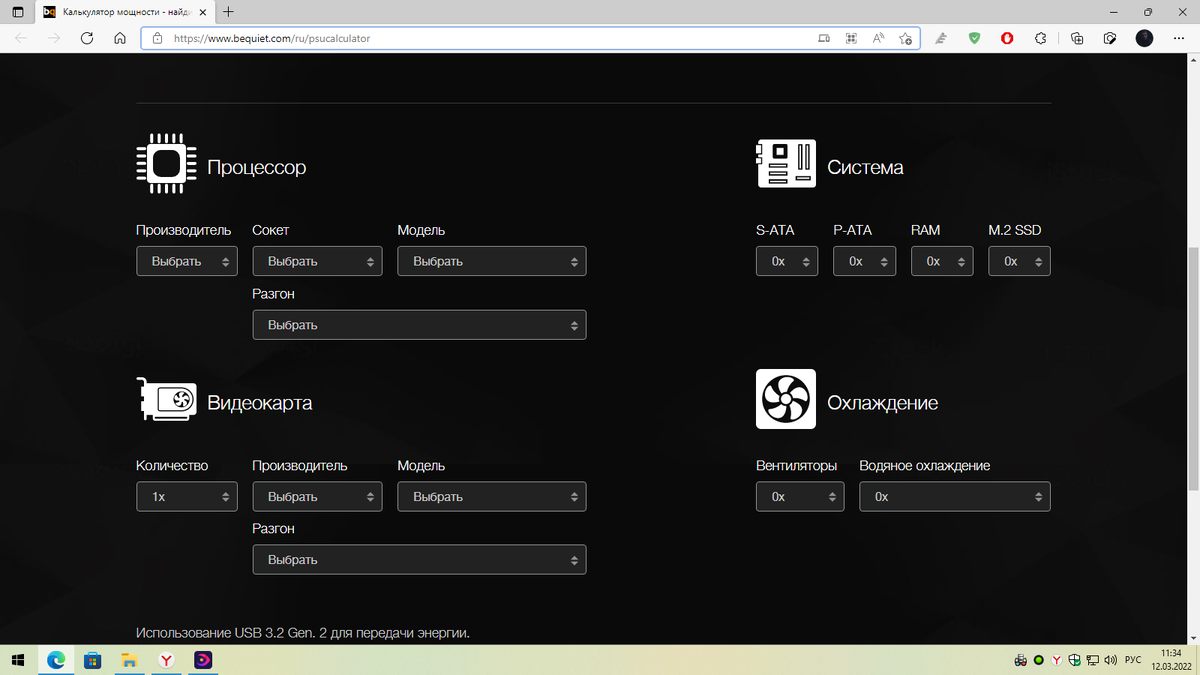Click the USB 3.2 Gen. 2 text line
Screen dimensions: 1200x675
pyautogui.click(x=303, y=633)
